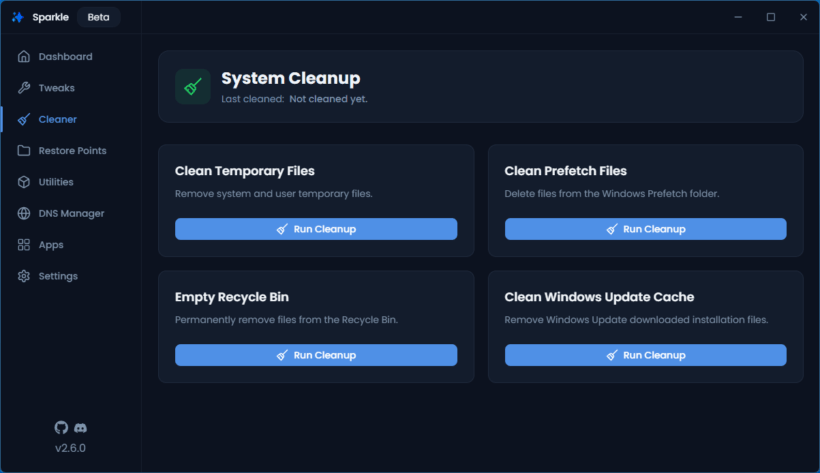Click the Clean Temporary Files title
Screen dimensions: 820x473
click(245, 171)
